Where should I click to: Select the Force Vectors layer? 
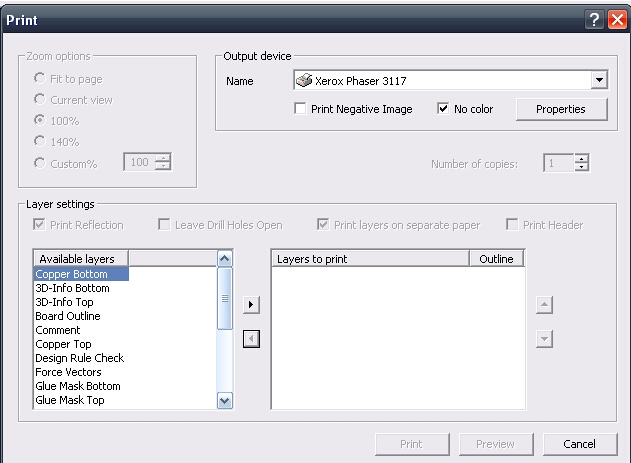point(68,372)
